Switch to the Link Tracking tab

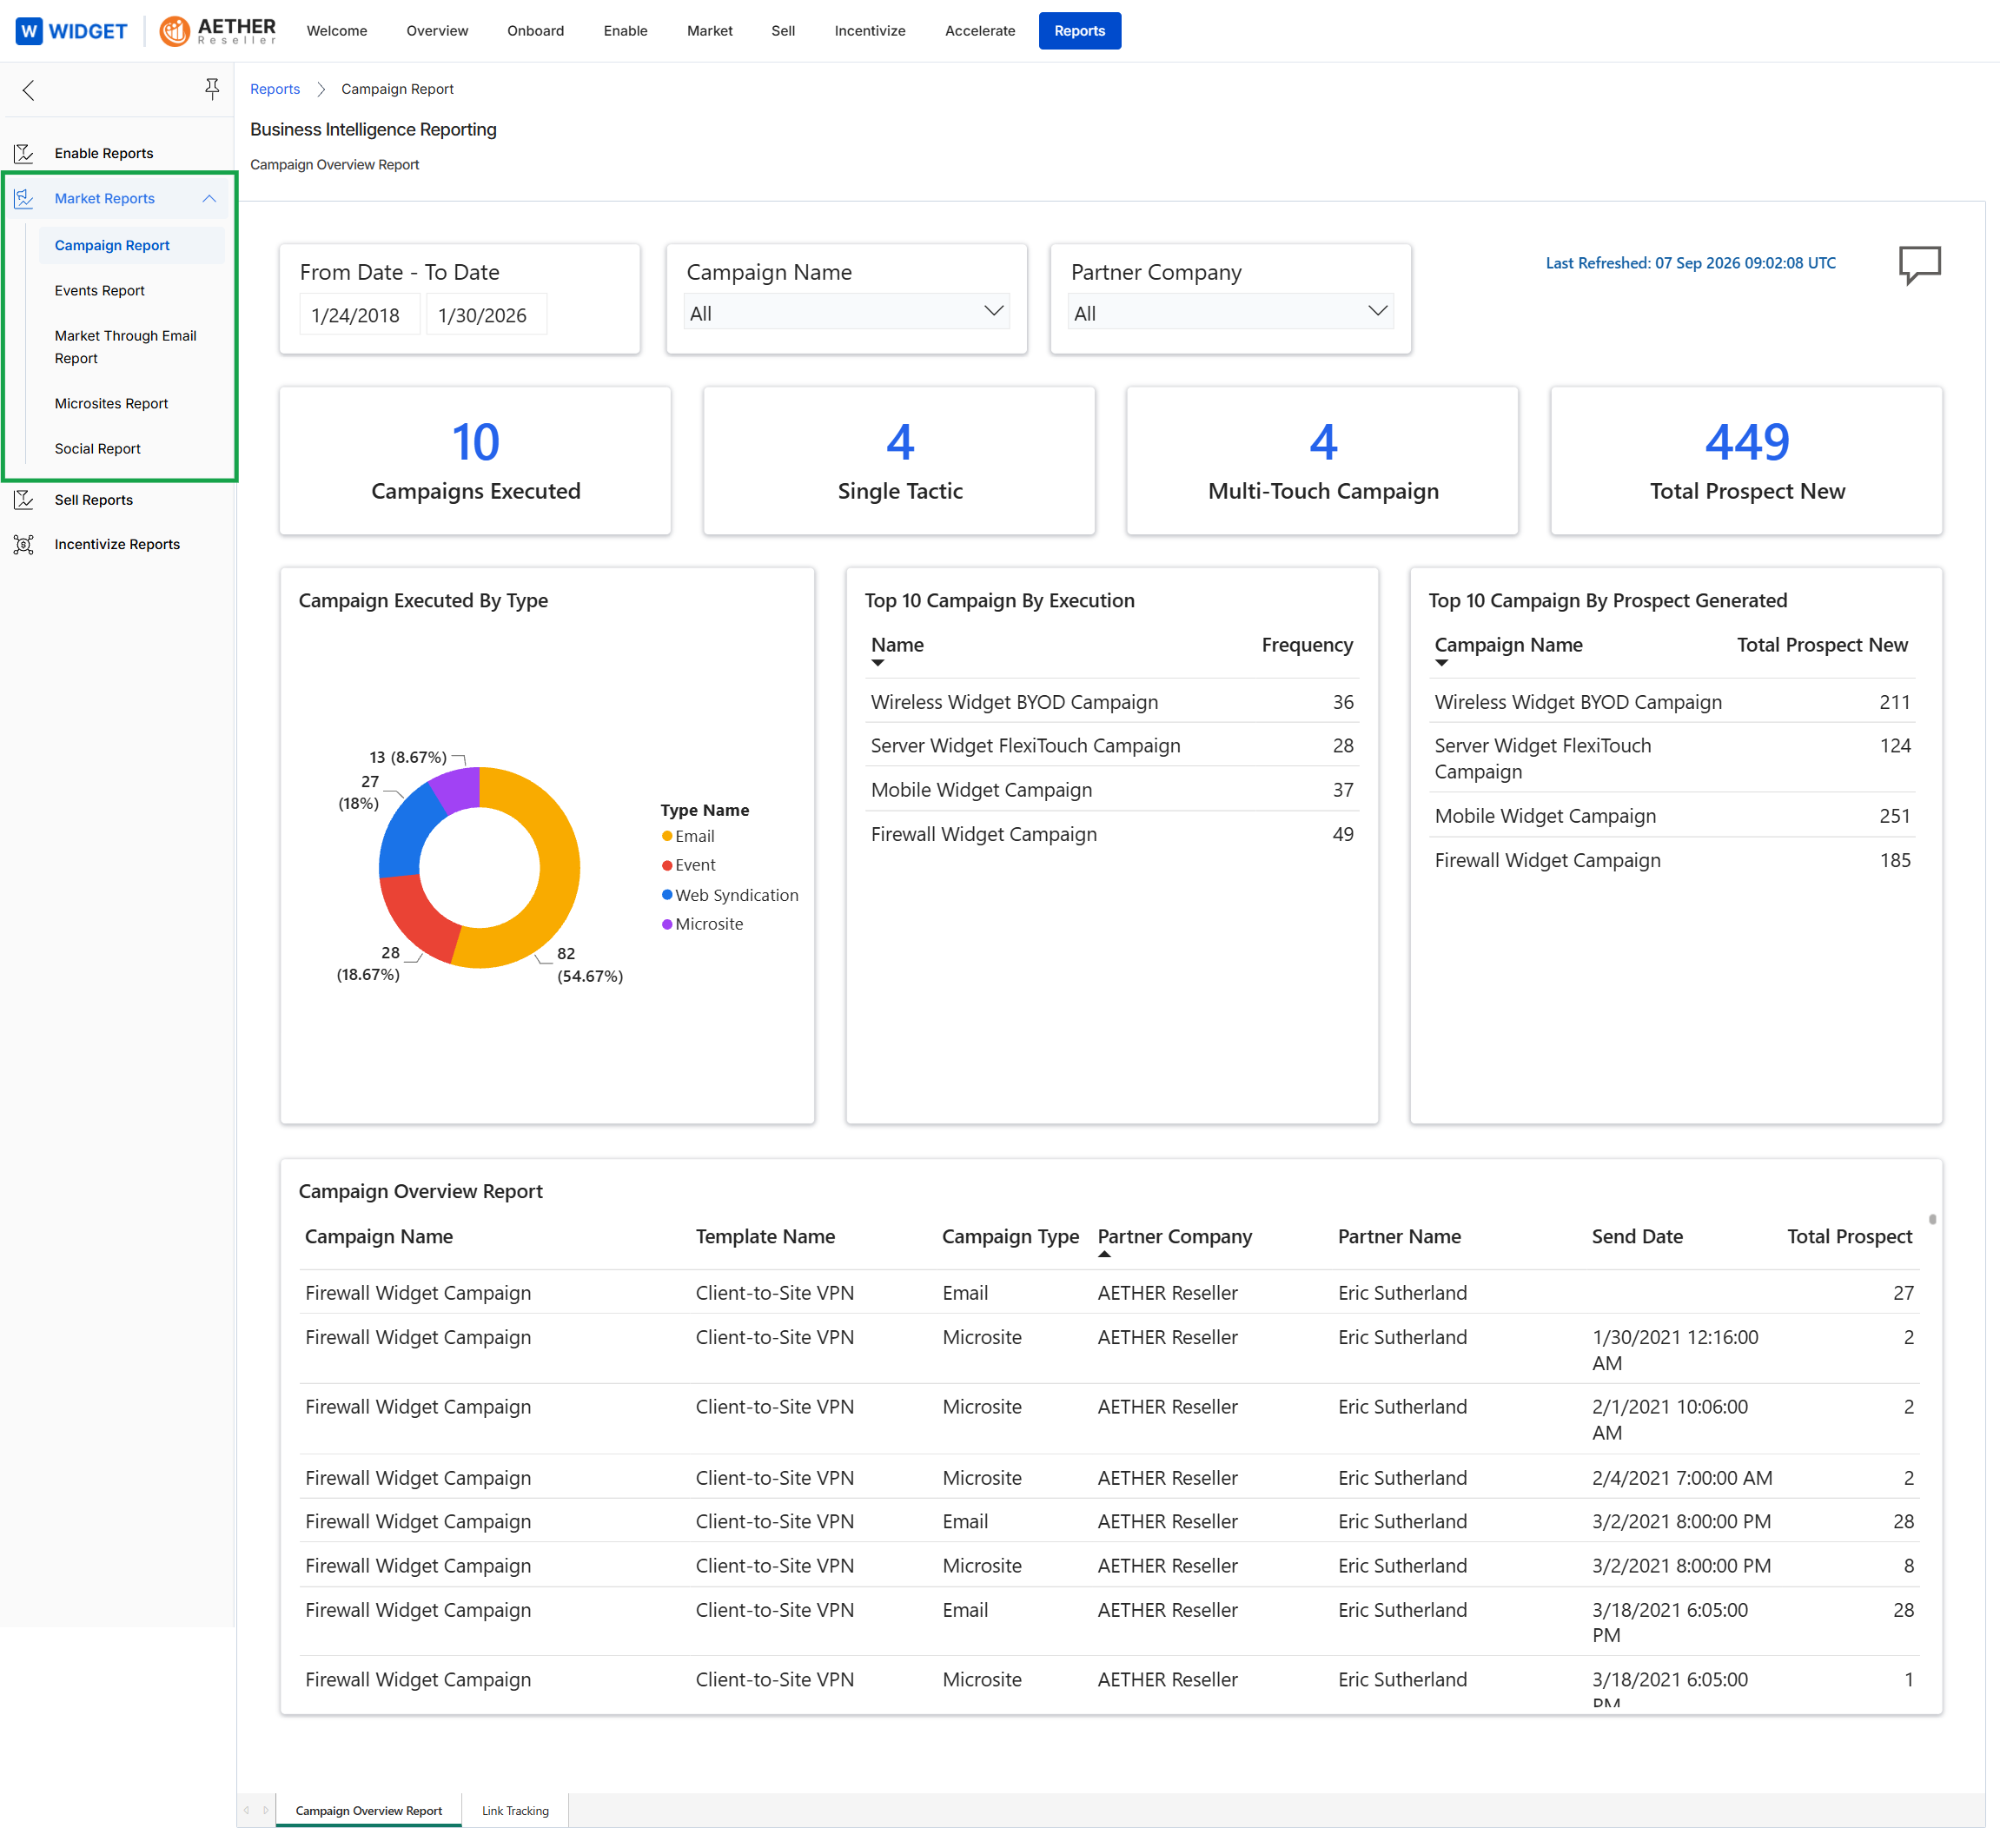(x=515, y=1810)
